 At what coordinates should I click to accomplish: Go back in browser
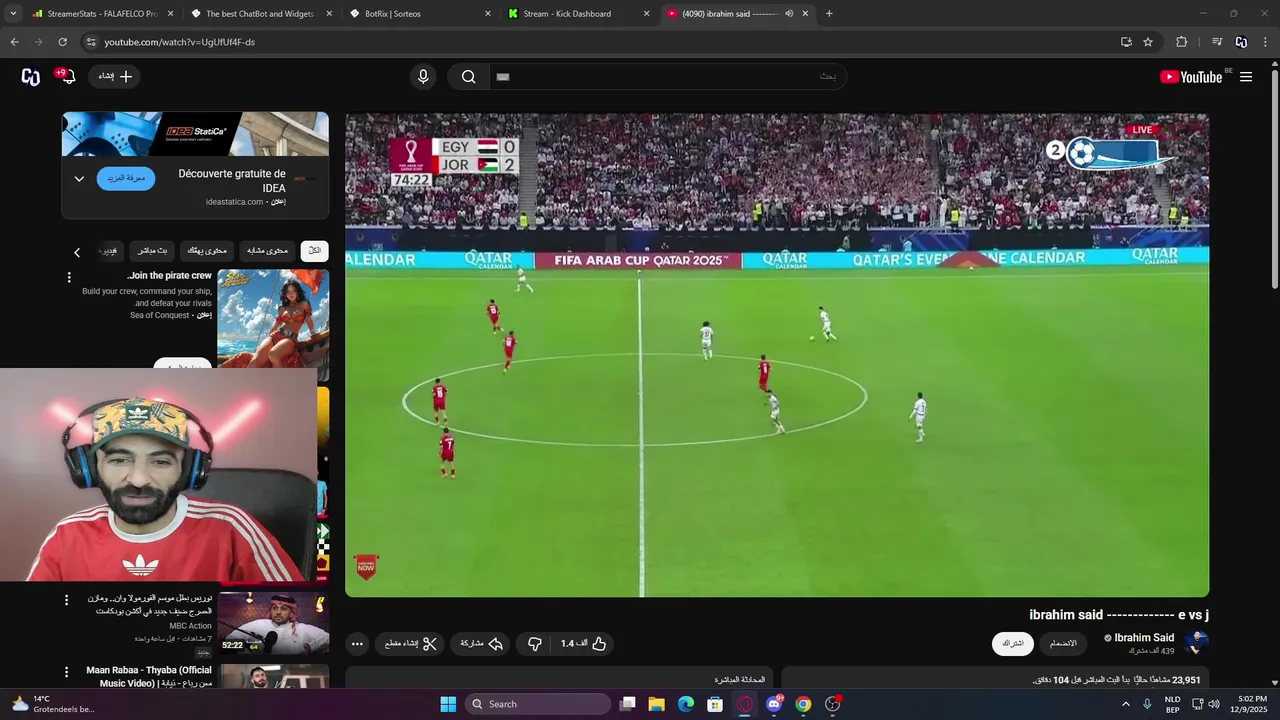(x=14, y=42)
